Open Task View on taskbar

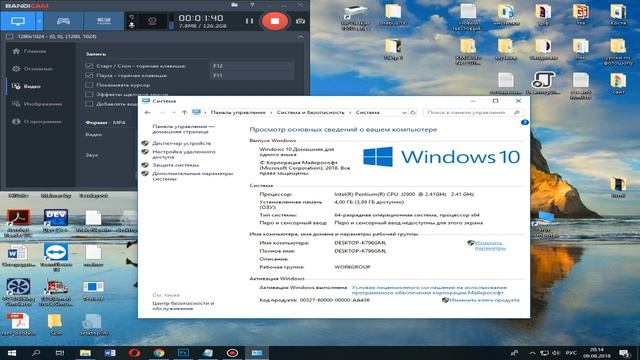[60, 353]
